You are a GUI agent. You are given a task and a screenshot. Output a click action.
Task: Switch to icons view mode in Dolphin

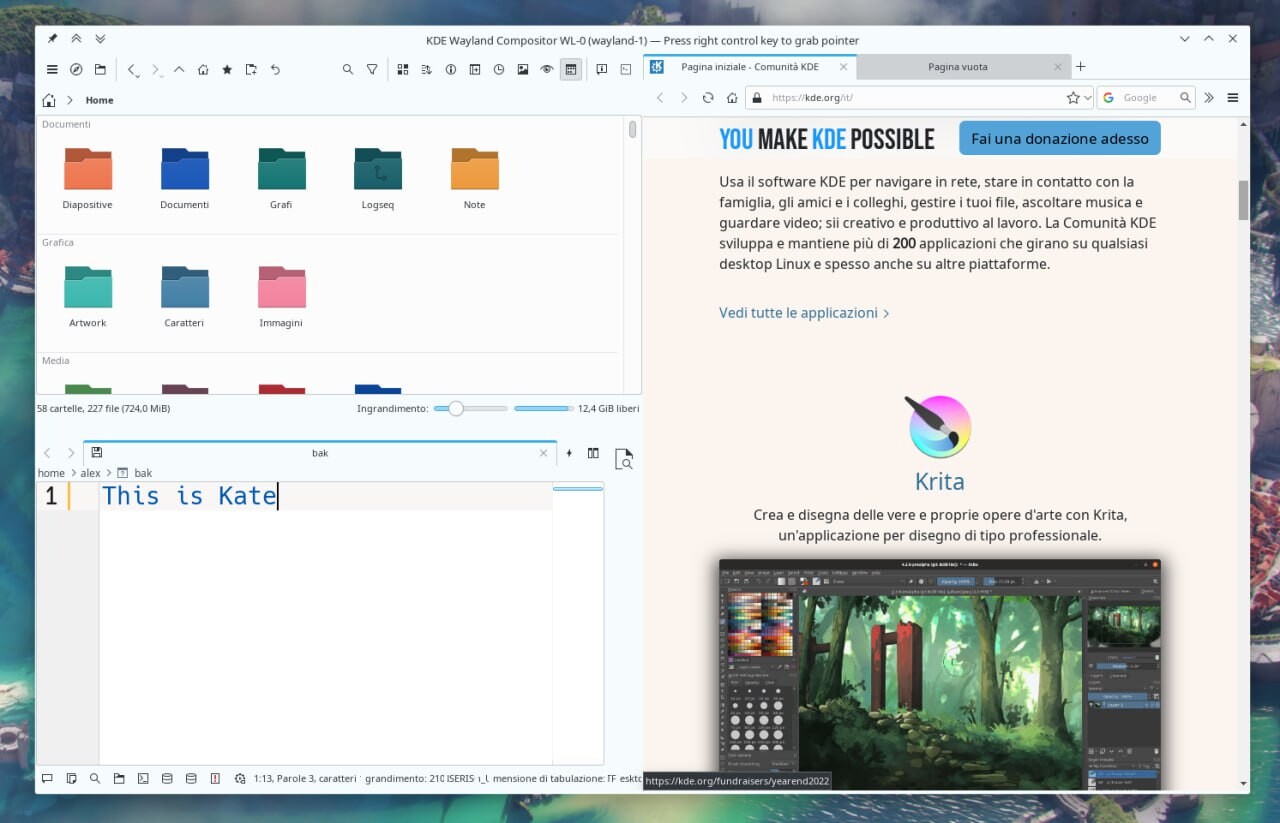coord(403,70)
